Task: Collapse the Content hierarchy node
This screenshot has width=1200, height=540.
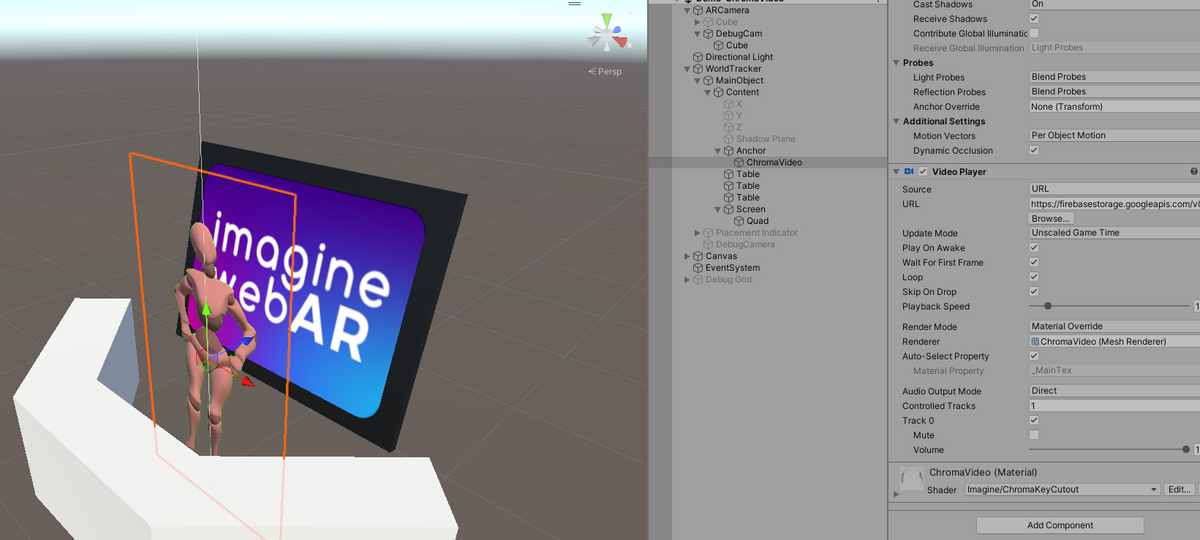Action: (x=708, y=92)
